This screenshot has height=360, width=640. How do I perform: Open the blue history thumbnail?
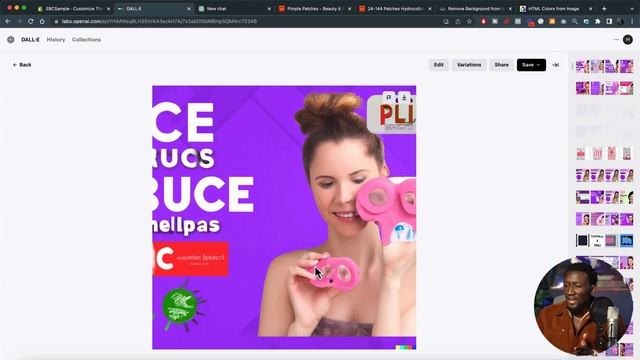[627, 240]
